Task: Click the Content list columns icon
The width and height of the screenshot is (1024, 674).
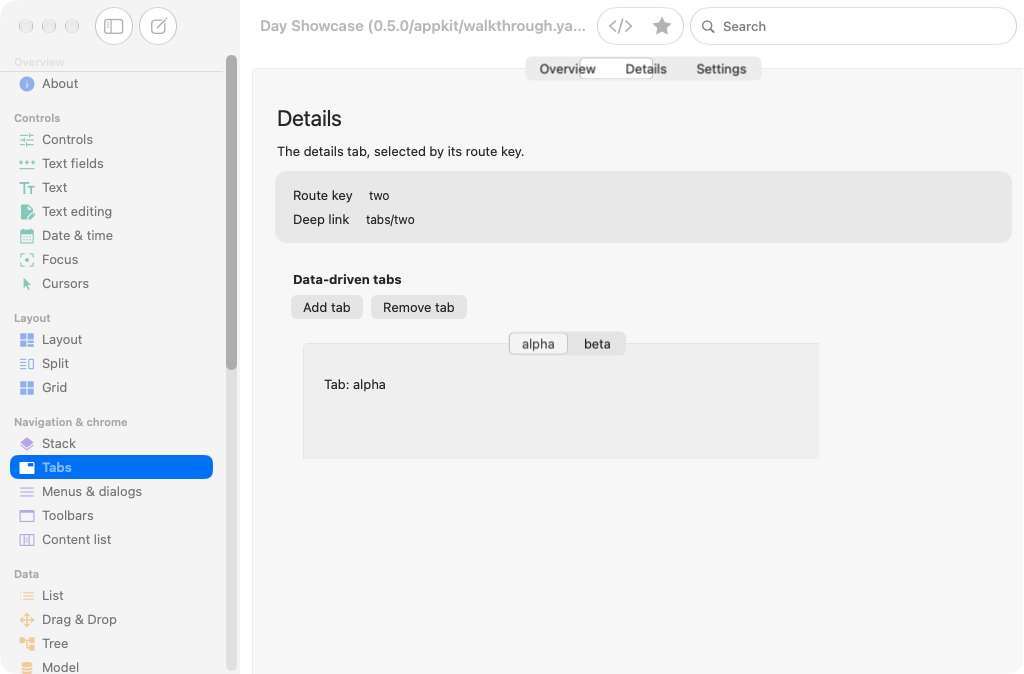Action: pyautogui.click(x=27, y=540)
